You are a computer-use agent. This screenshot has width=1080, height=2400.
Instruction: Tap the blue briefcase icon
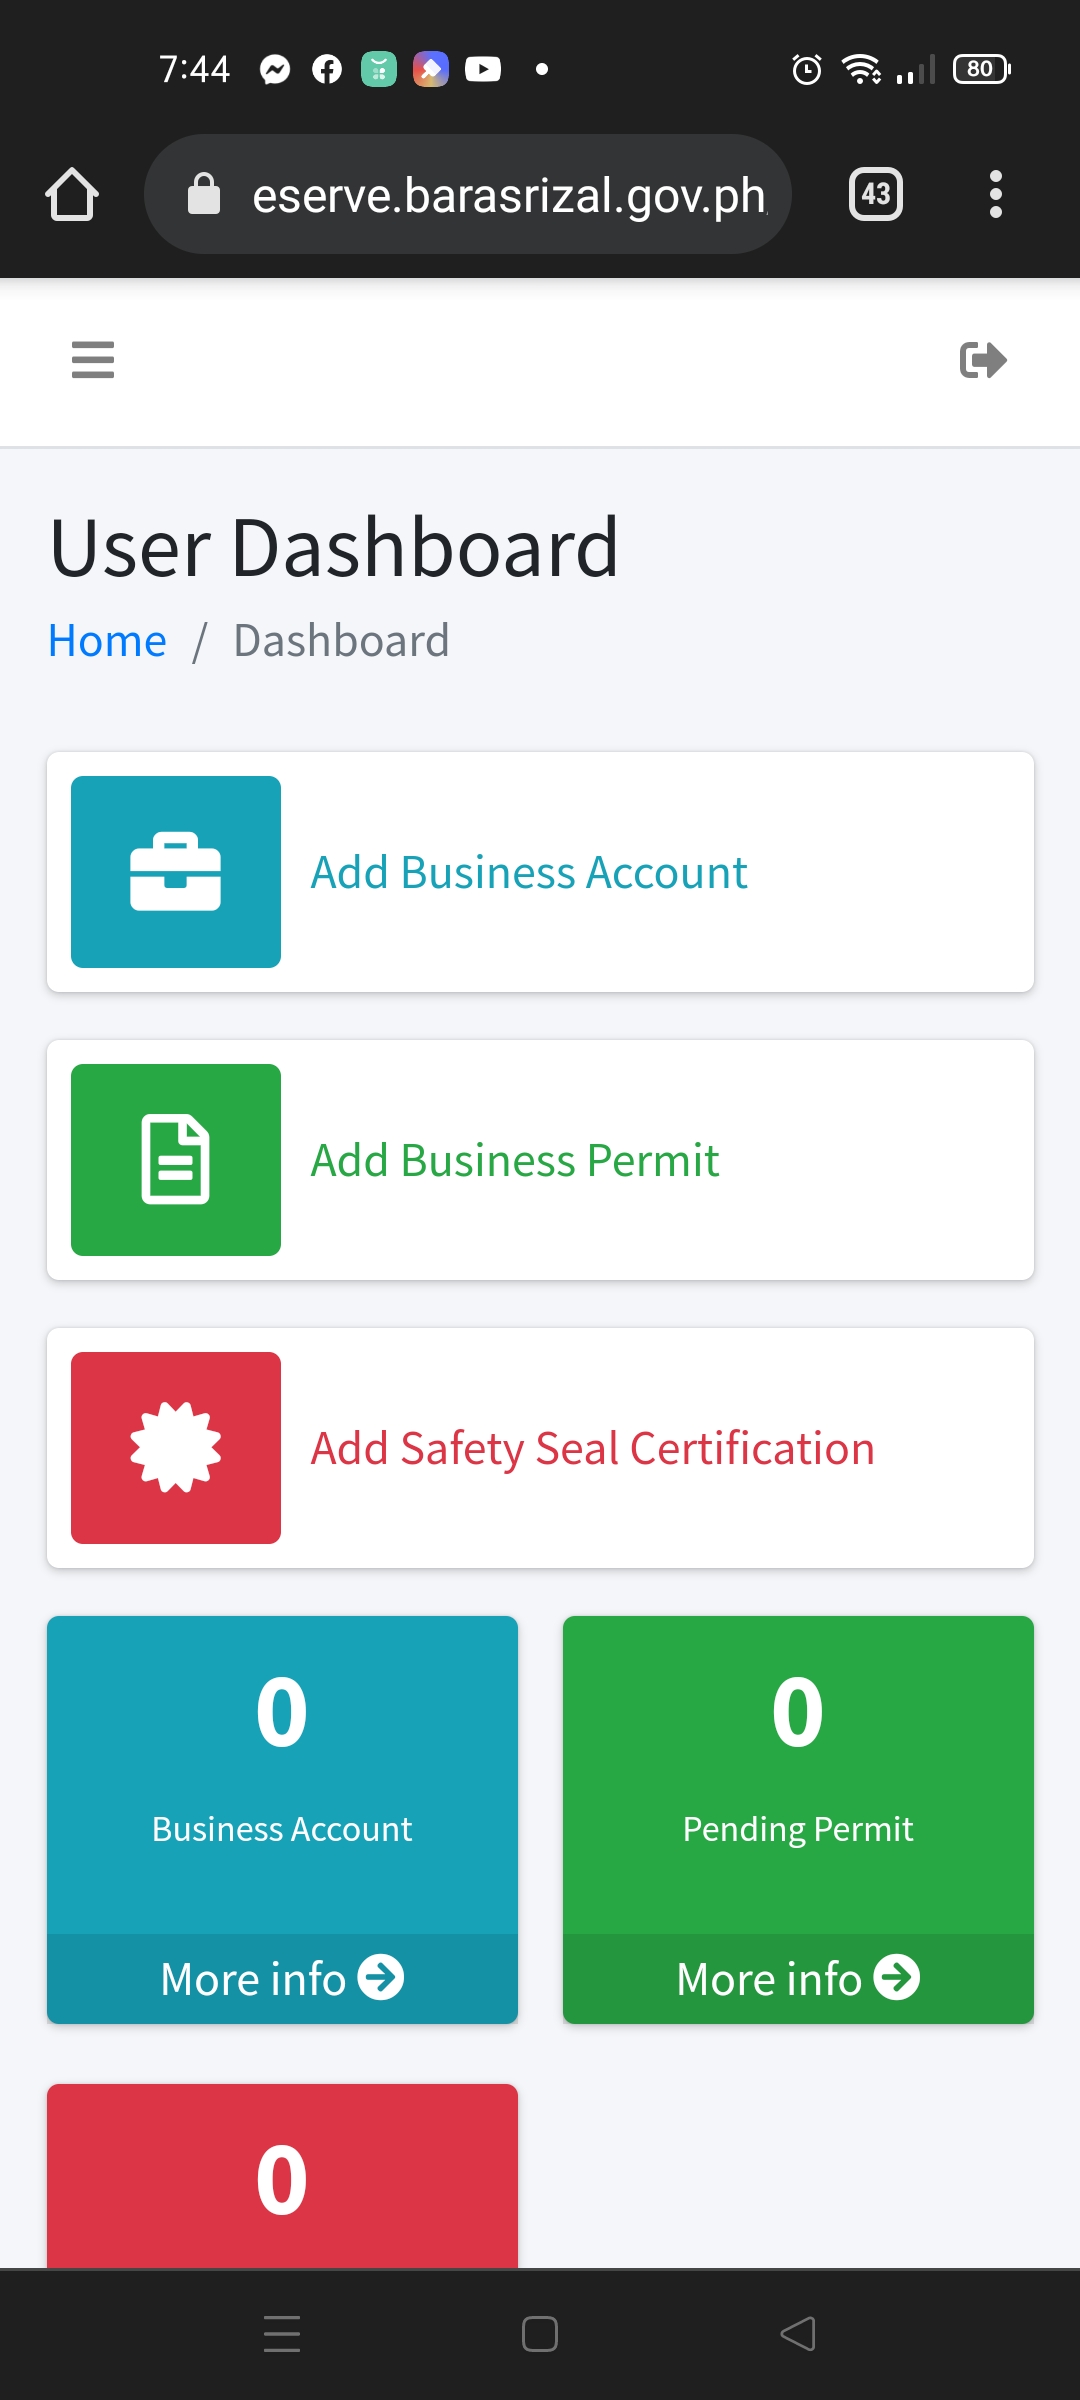pos(176,872)
